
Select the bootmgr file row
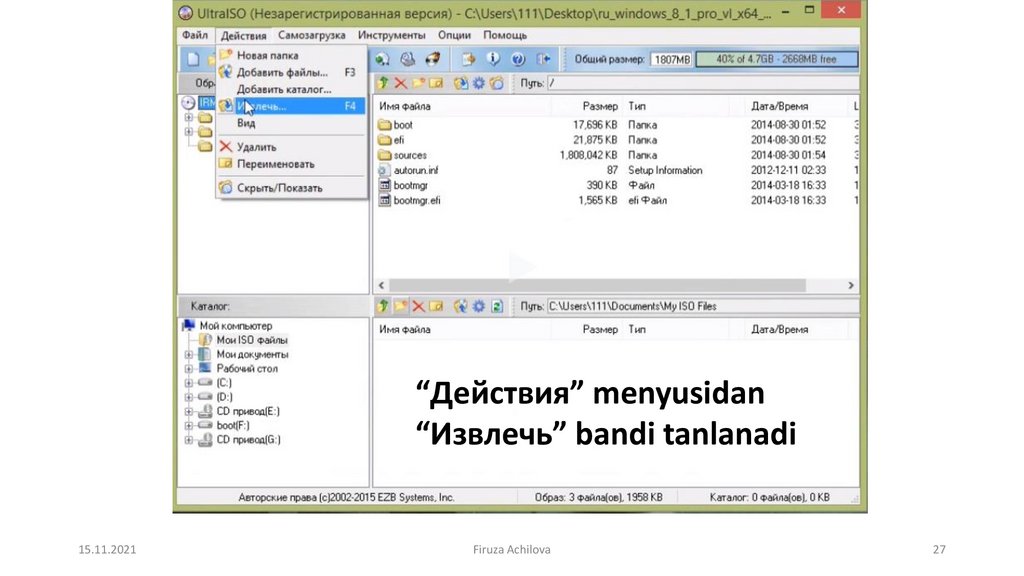coord(615,185)
